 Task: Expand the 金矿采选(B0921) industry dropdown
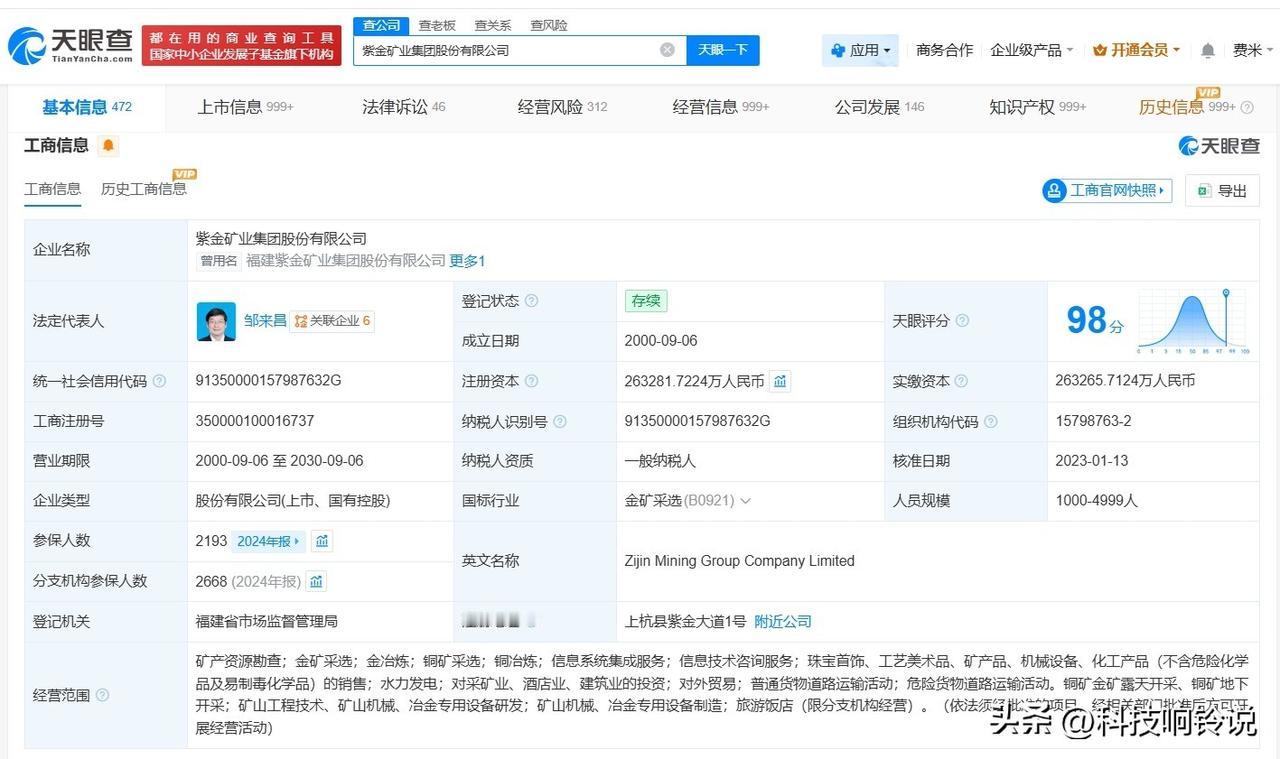(x=744, y=500)
